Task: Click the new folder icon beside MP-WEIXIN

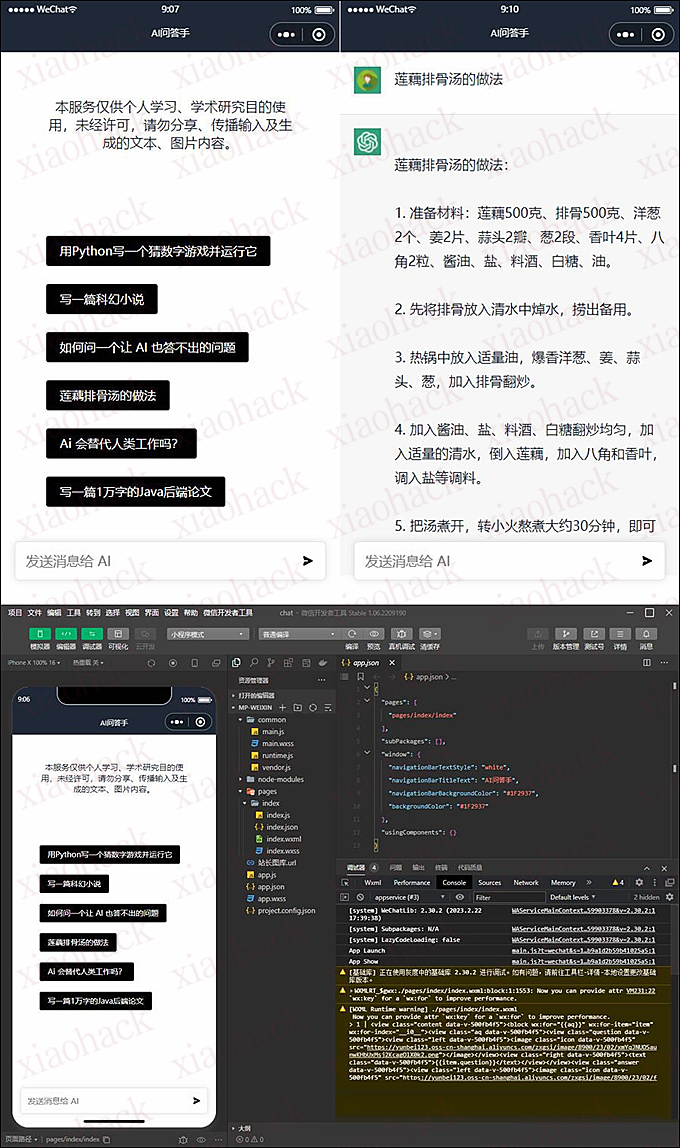Action: [298, 707]
